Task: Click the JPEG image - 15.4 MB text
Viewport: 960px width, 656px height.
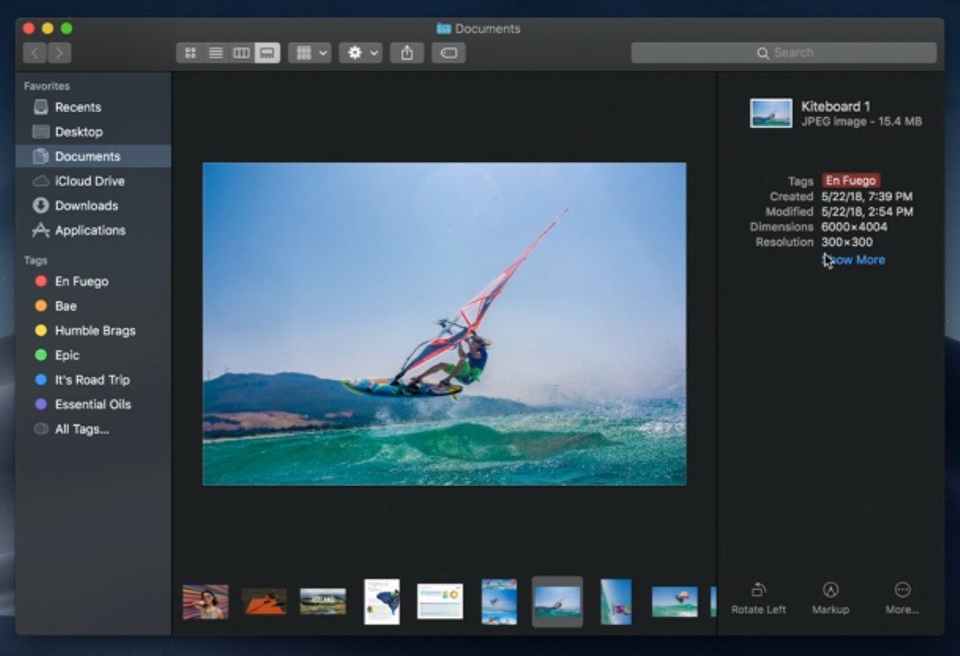Action: point(861,121)
